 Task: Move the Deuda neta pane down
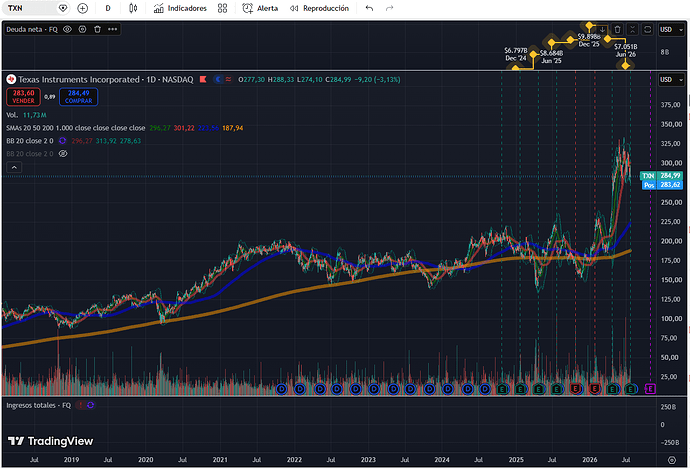coord(602,29)
